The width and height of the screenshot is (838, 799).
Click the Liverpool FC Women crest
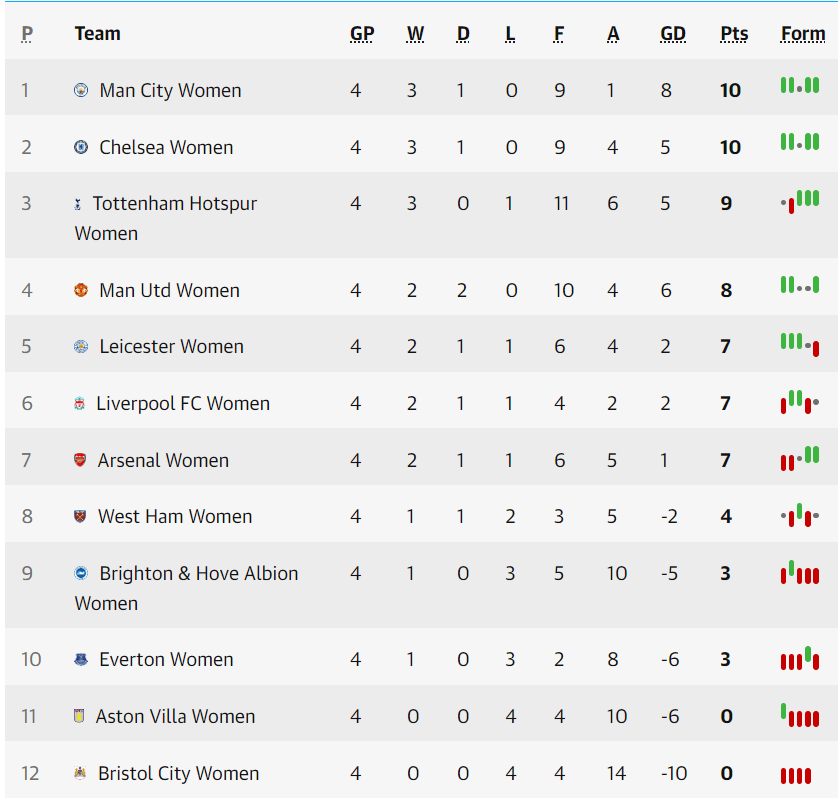point(79,404)
